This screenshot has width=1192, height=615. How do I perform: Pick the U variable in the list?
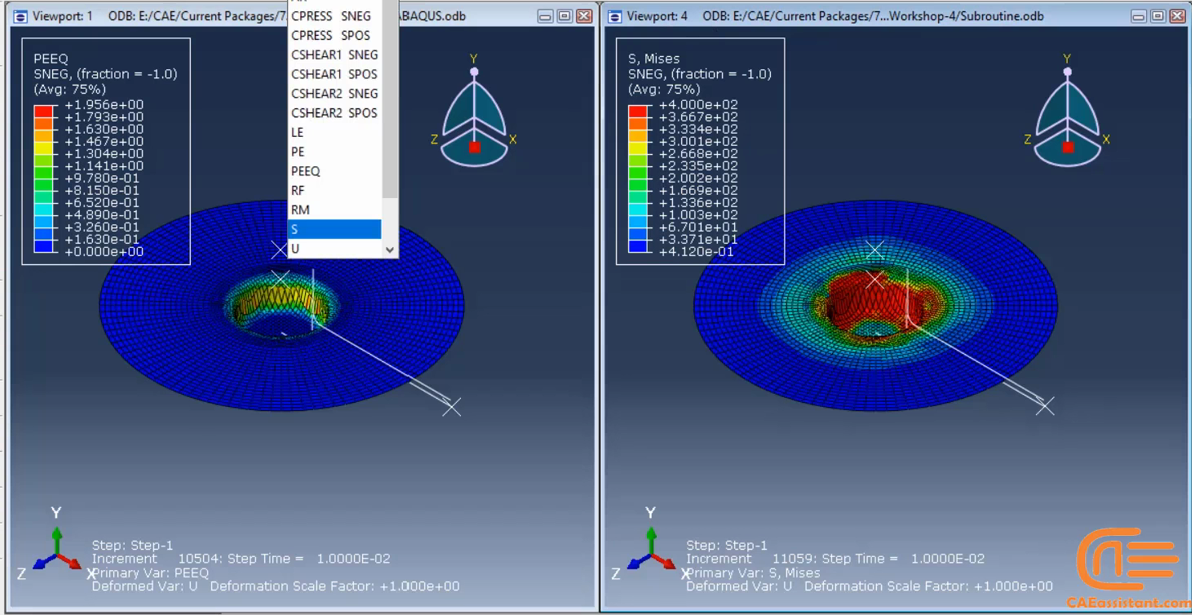pyautogui.click(x=334, y=249)
